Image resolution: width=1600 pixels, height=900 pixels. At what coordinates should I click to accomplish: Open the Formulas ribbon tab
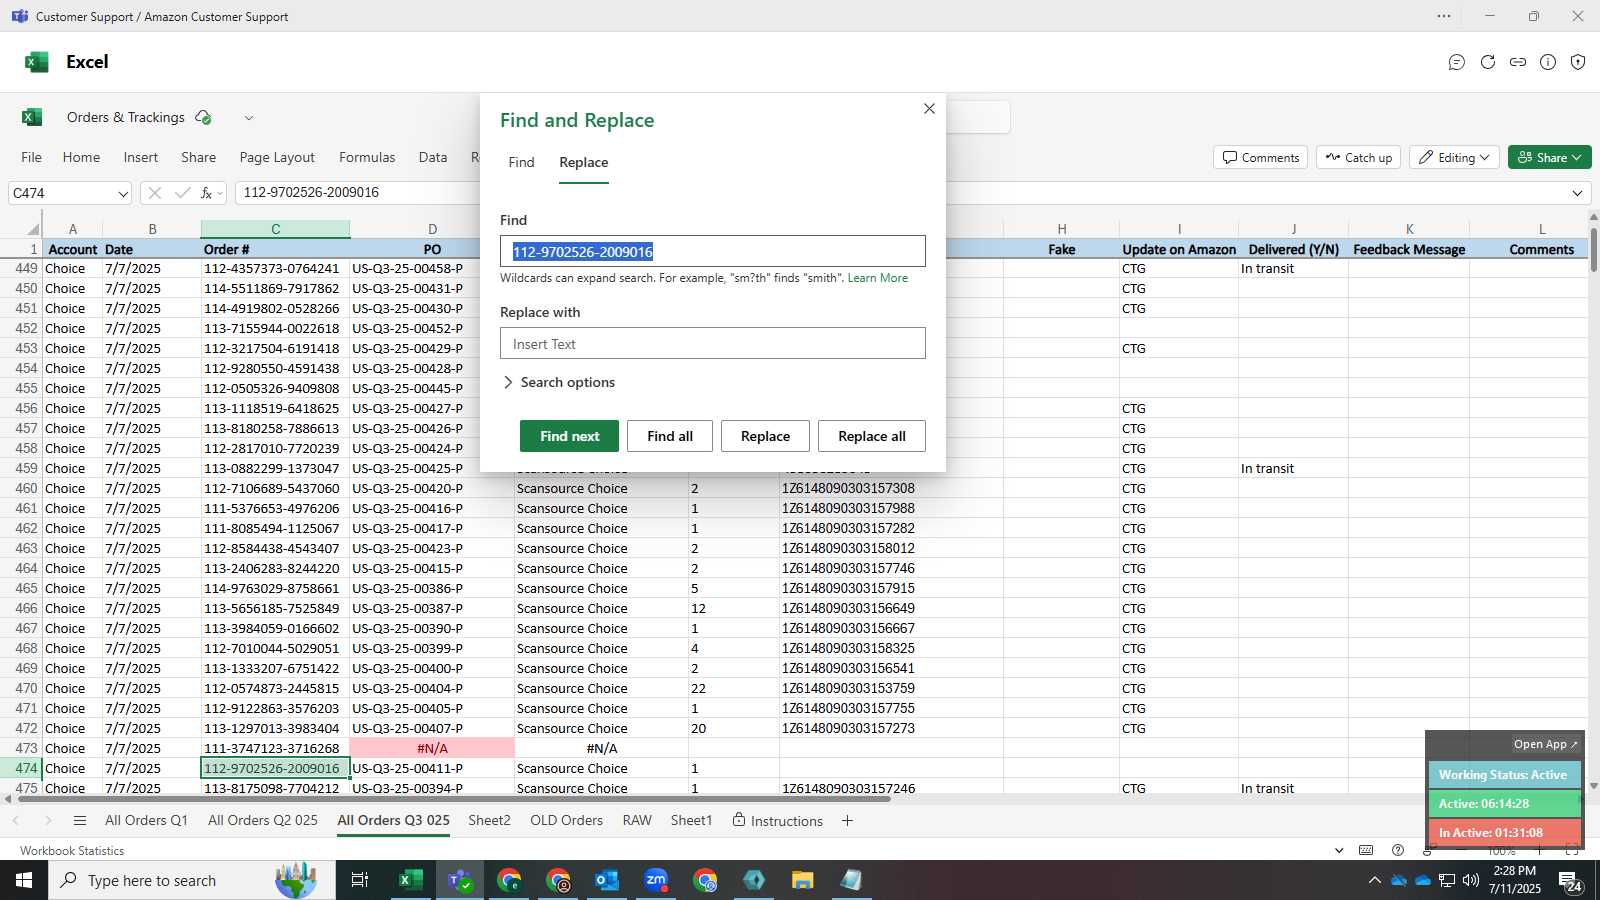(367, 157)
